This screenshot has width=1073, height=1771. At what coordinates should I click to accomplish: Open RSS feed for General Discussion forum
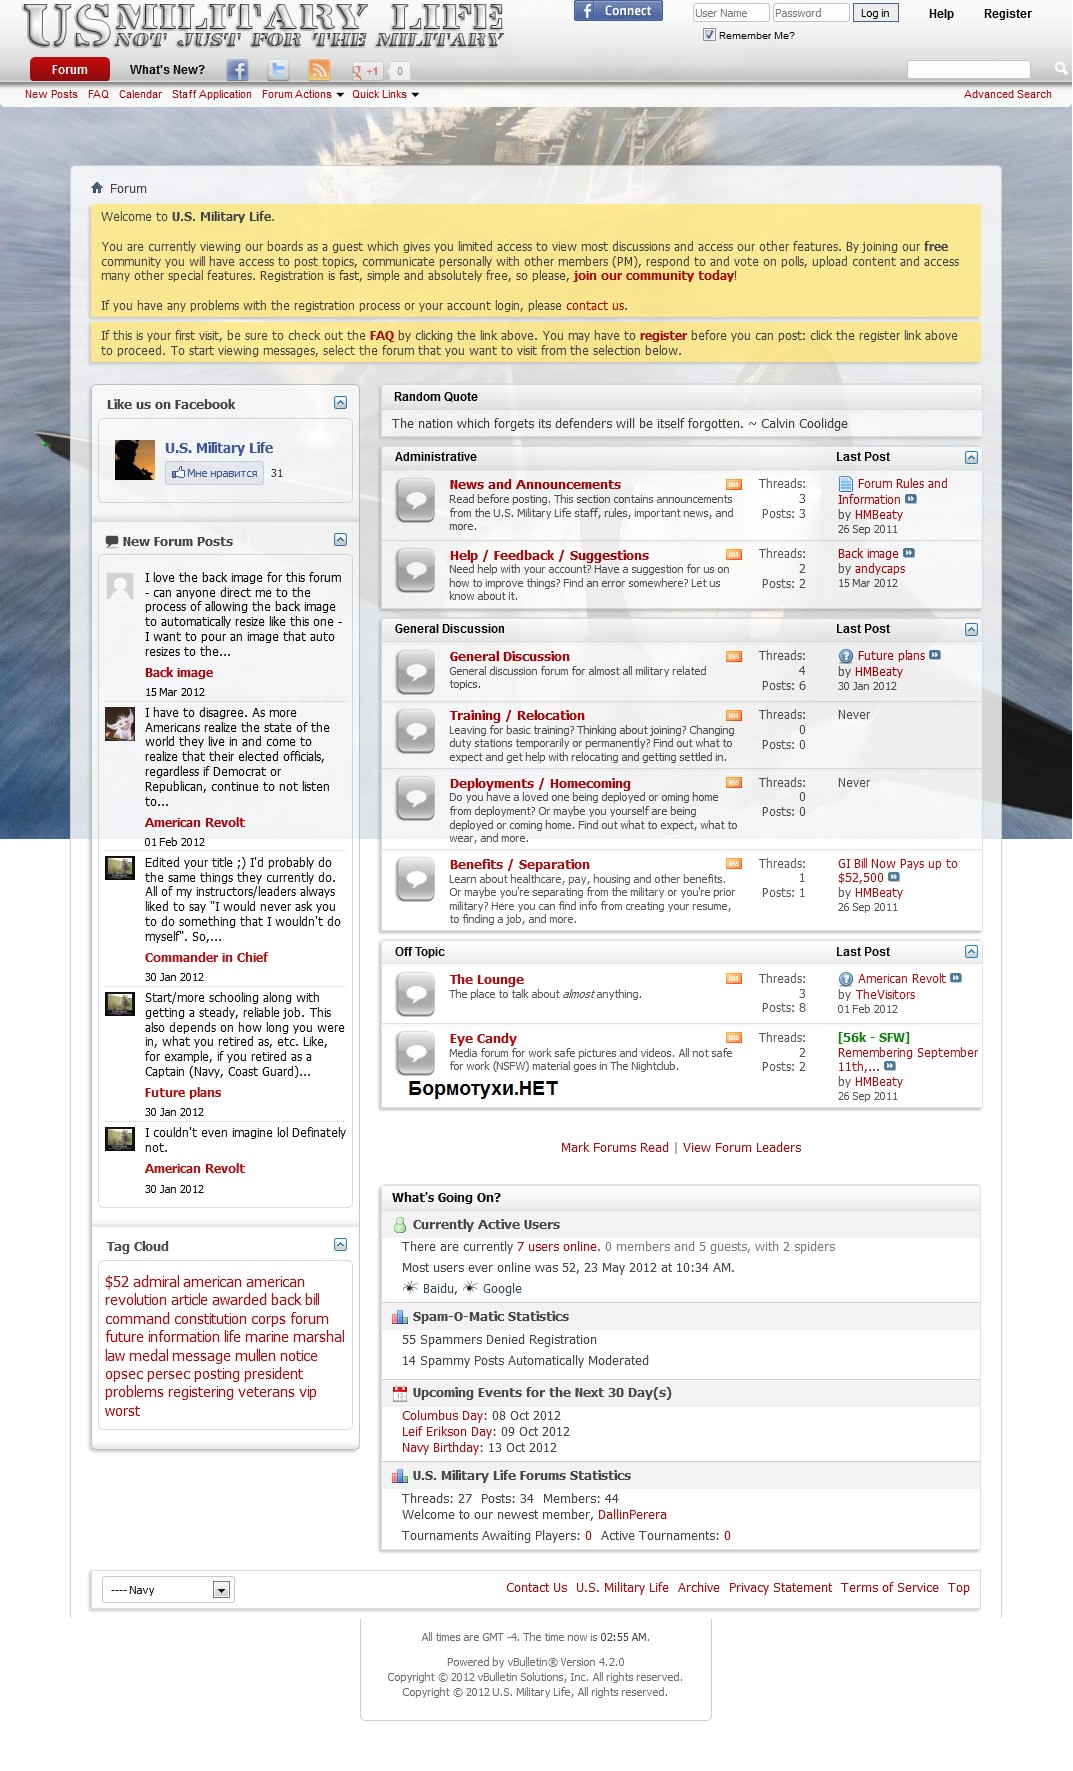coord(734,657)
